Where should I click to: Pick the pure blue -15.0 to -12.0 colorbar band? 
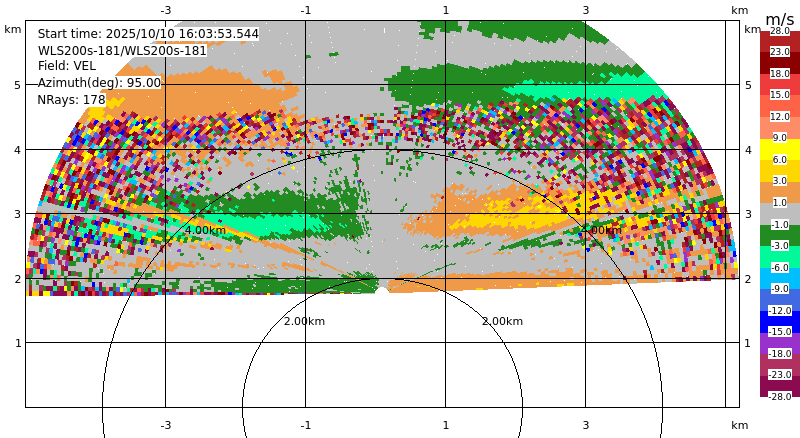(x=780, y=322)
